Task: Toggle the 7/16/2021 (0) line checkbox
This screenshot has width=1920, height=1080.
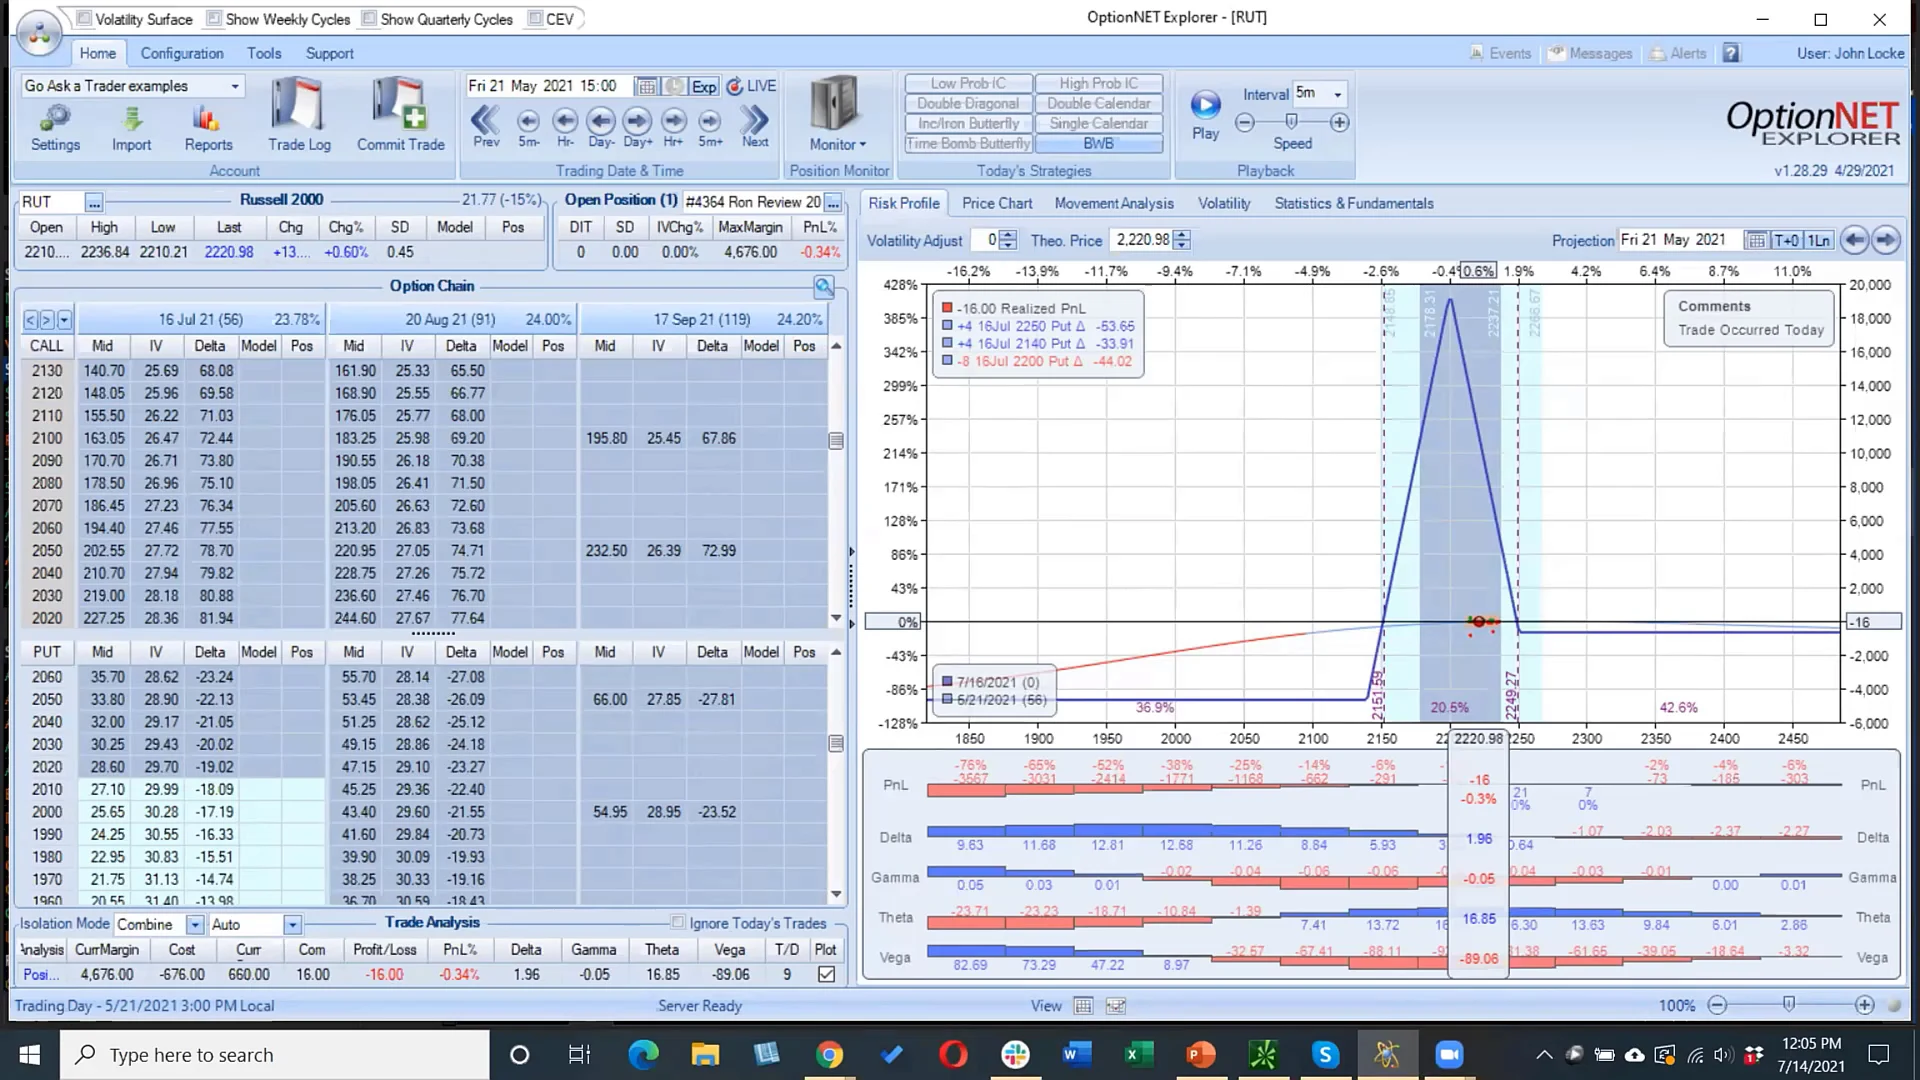Action: click(x=947, y=682)
